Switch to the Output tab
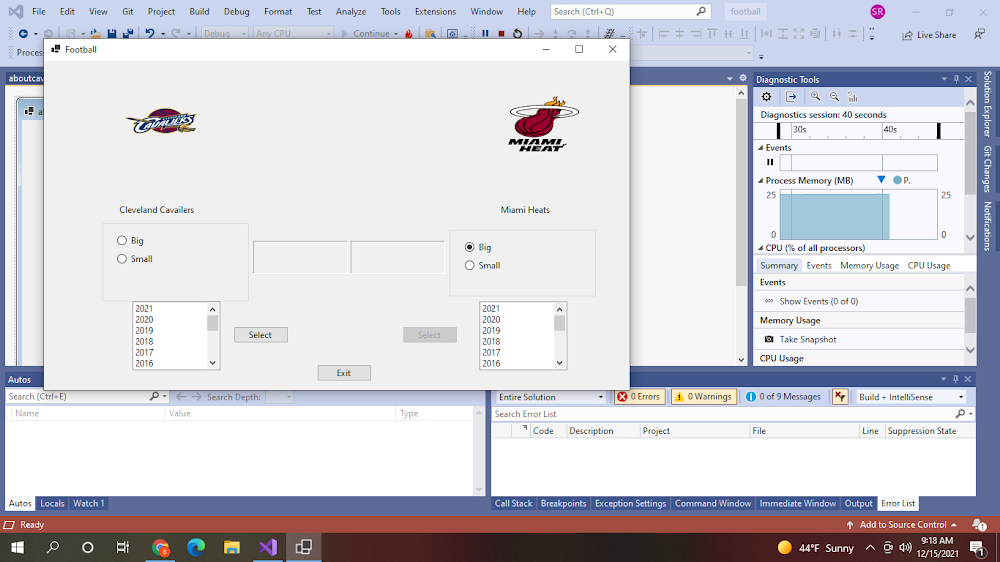Image resolution: width=1000 pixels, height=562 pixels. 858,503
